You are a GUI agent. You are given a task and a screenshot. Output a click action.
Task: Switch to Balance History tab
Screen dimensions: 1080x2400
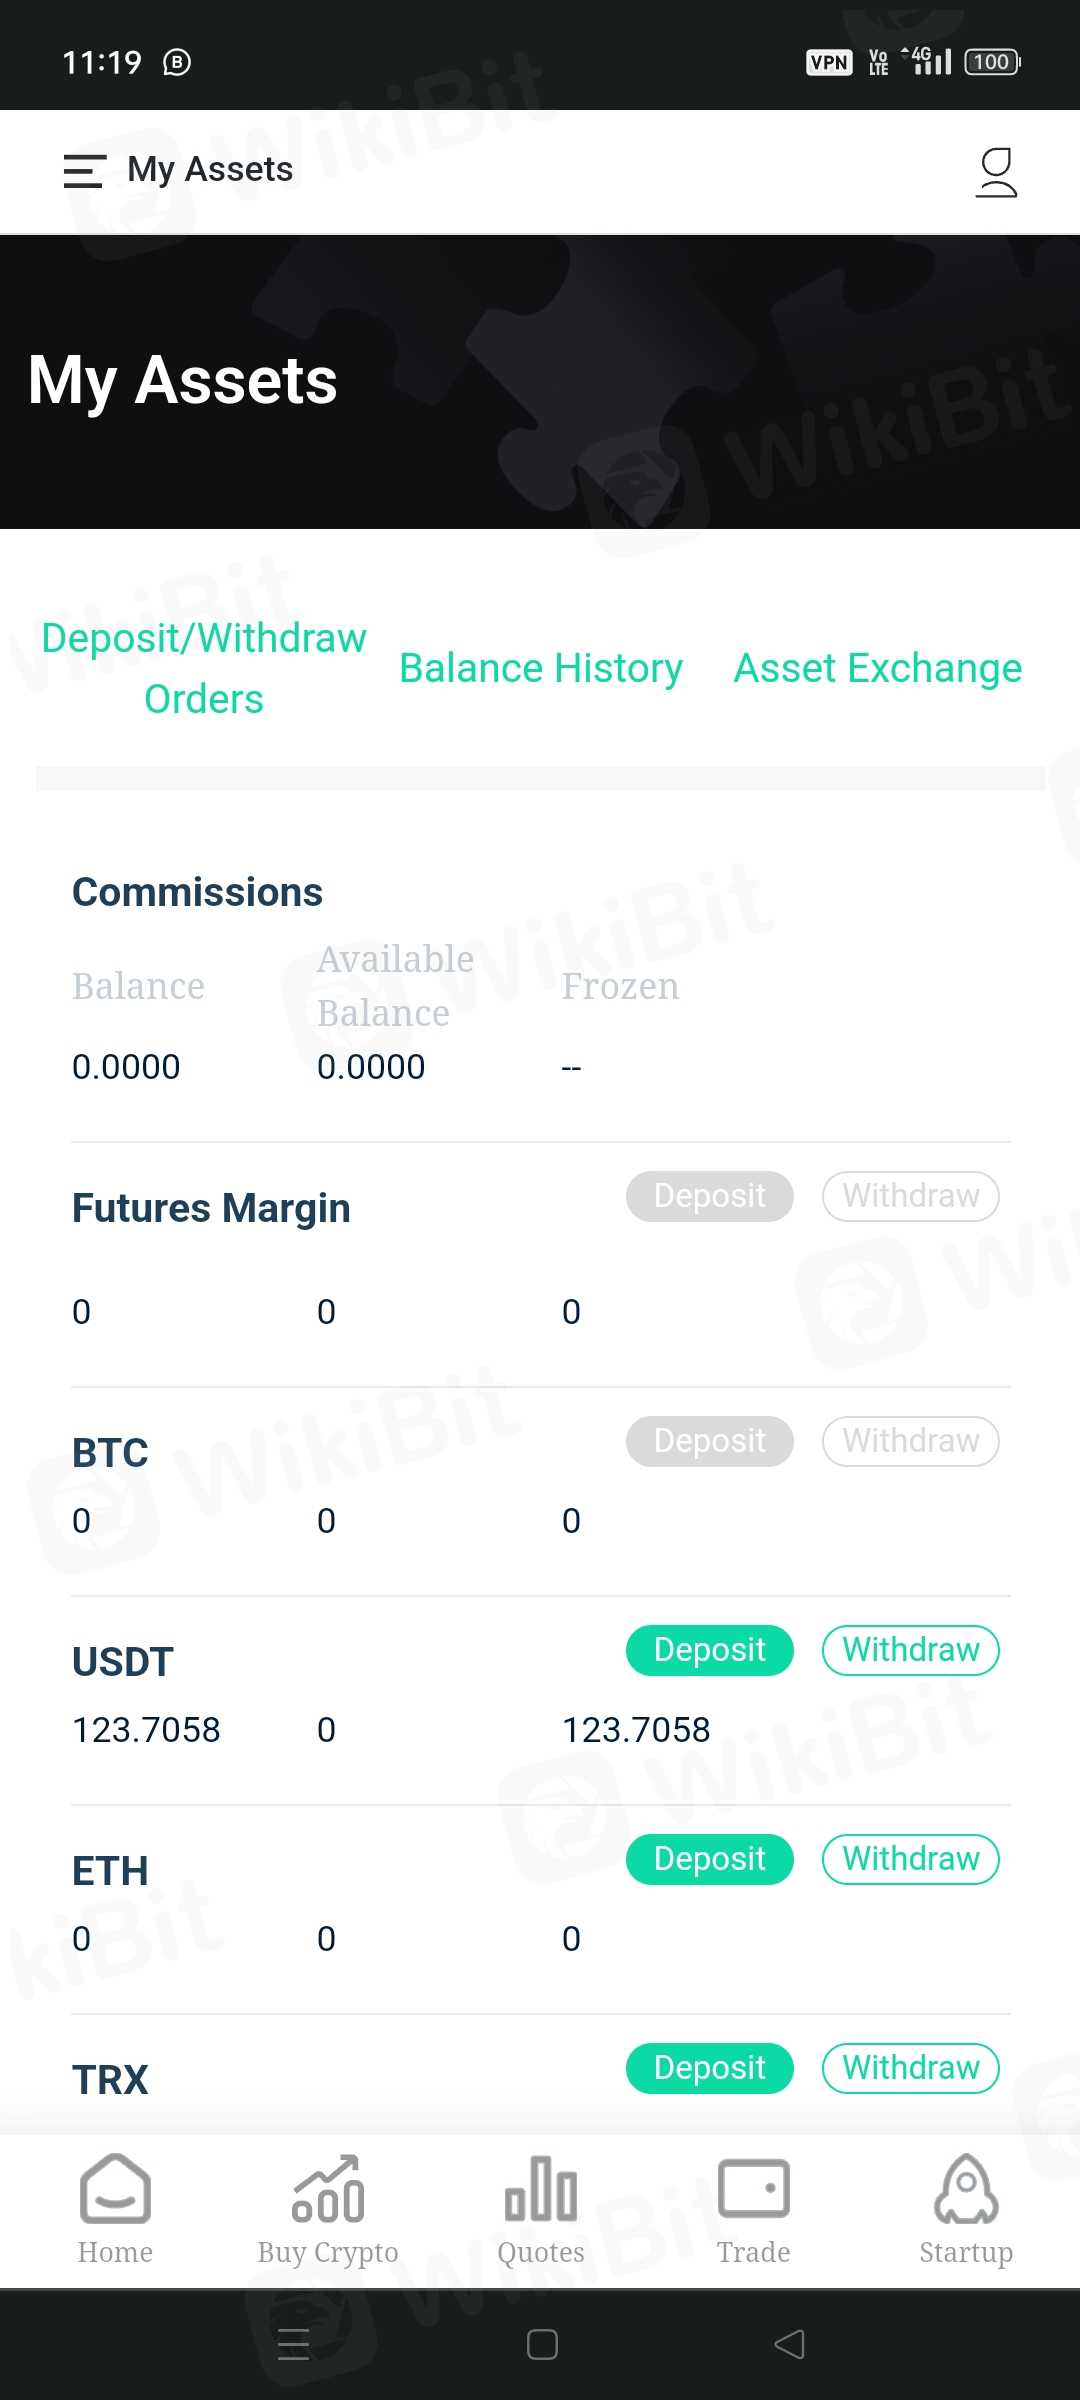[541, 668]
